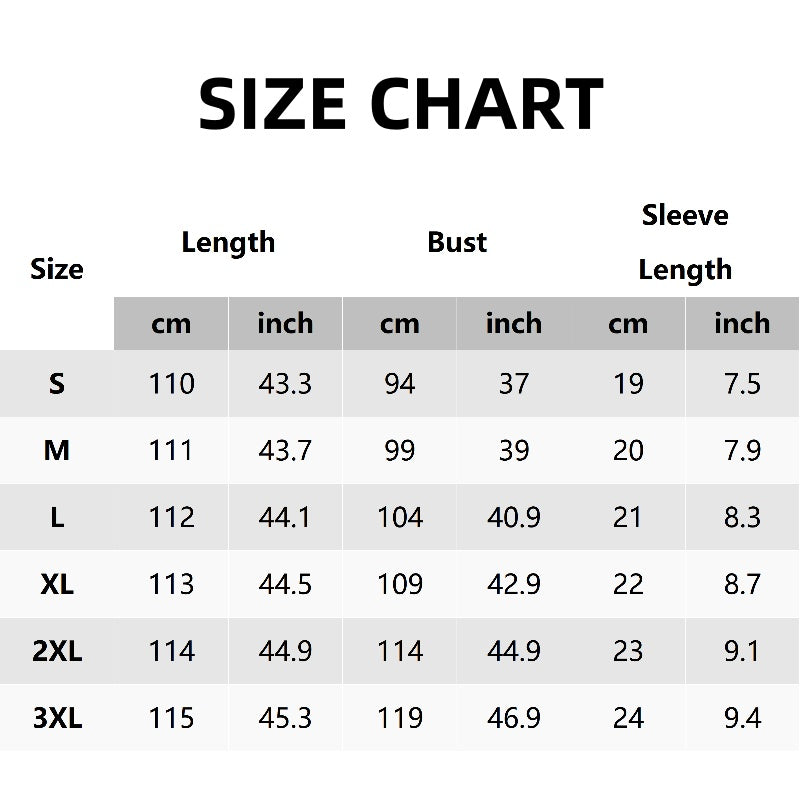This screenshot has height=800, width=800.
Task: Click the Bust column header
Action: pos(457,242)
